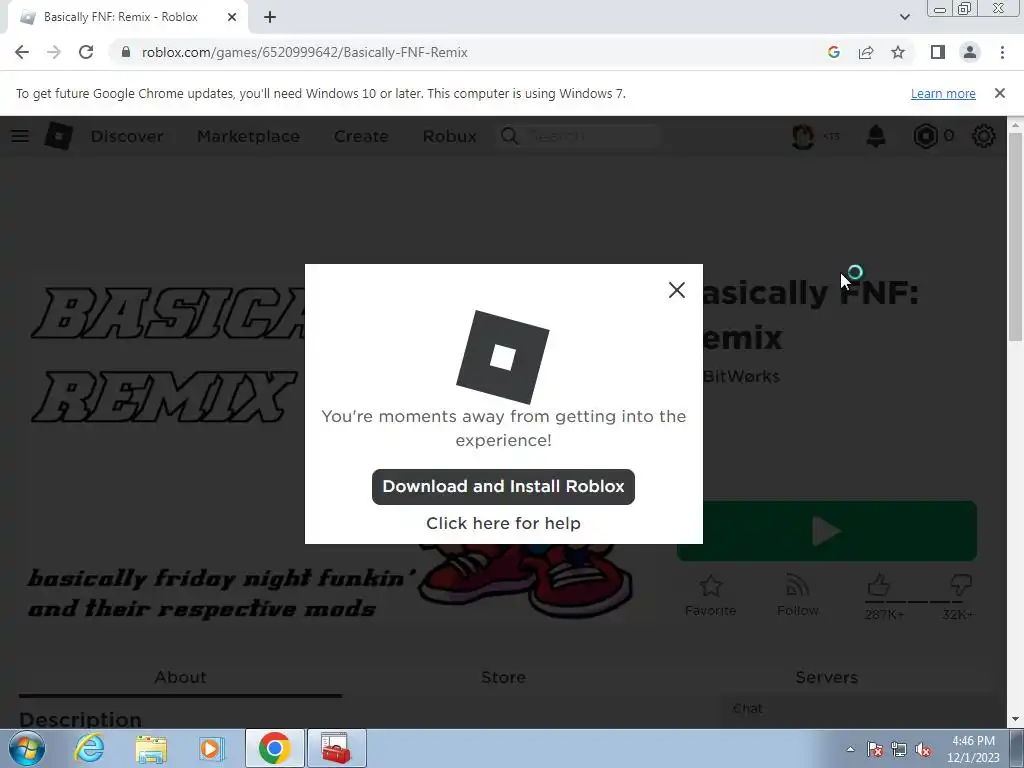Screen dimensions: 1024x768
Task: Toggle Chrome side panel
Action: coord(938,52)
